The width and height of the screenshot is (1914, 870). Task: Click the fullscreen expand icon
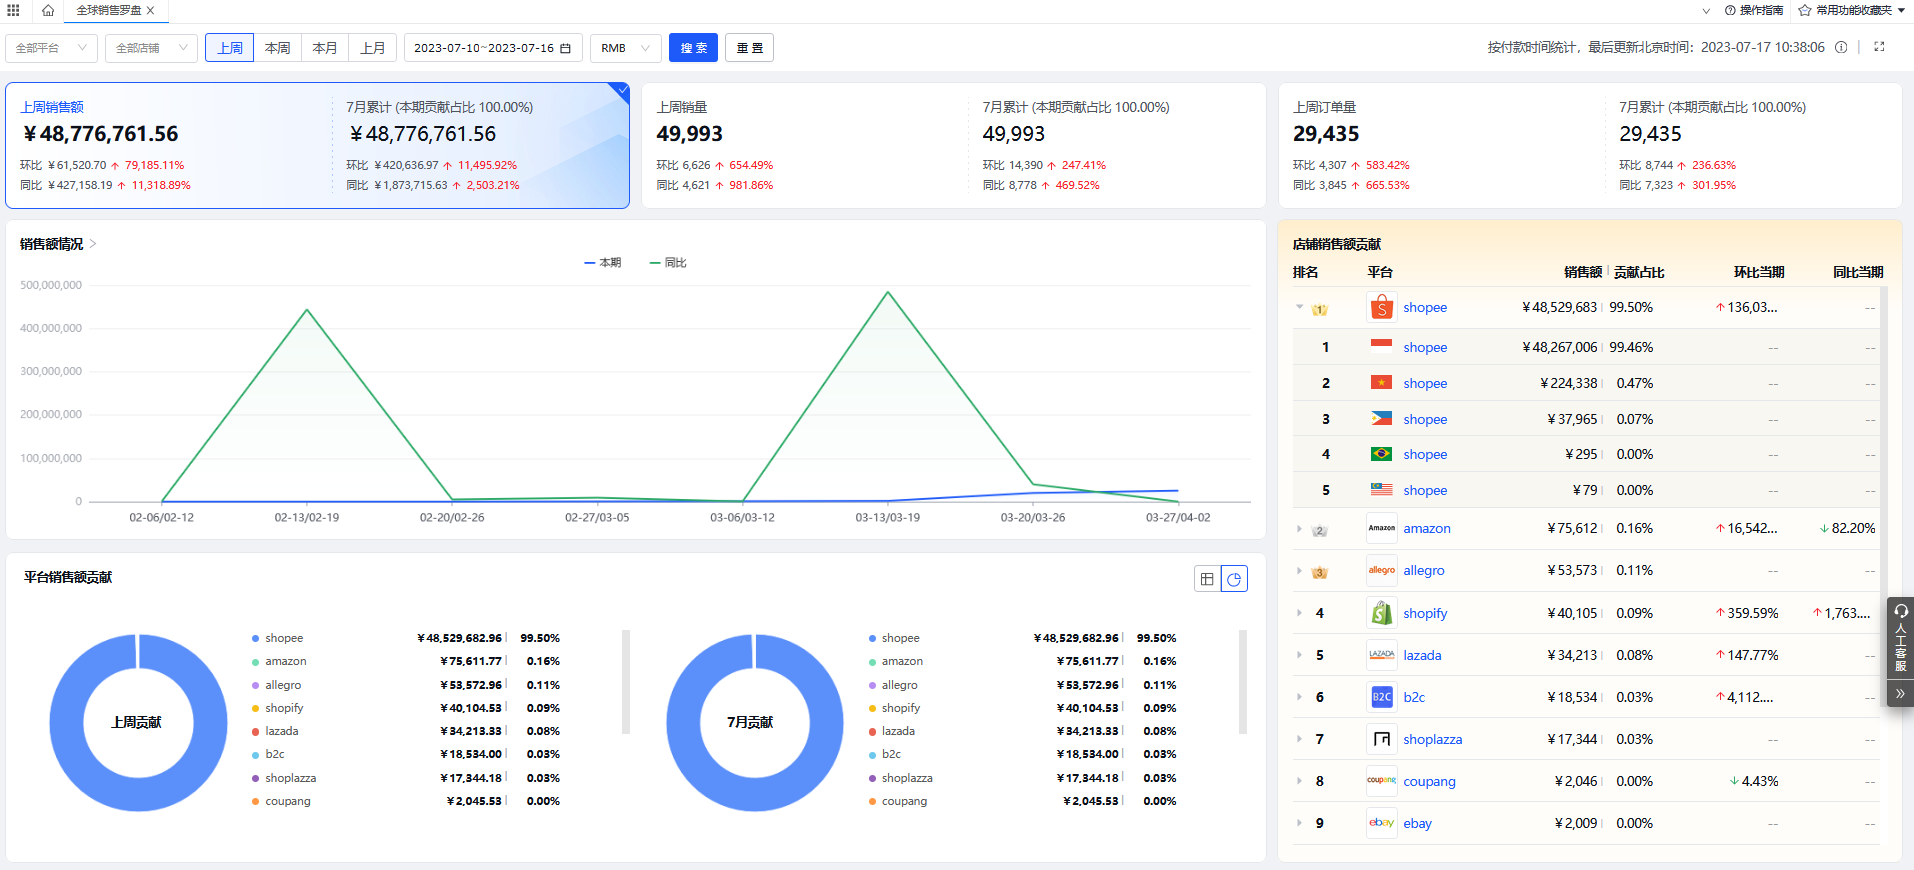[1879, 47]
